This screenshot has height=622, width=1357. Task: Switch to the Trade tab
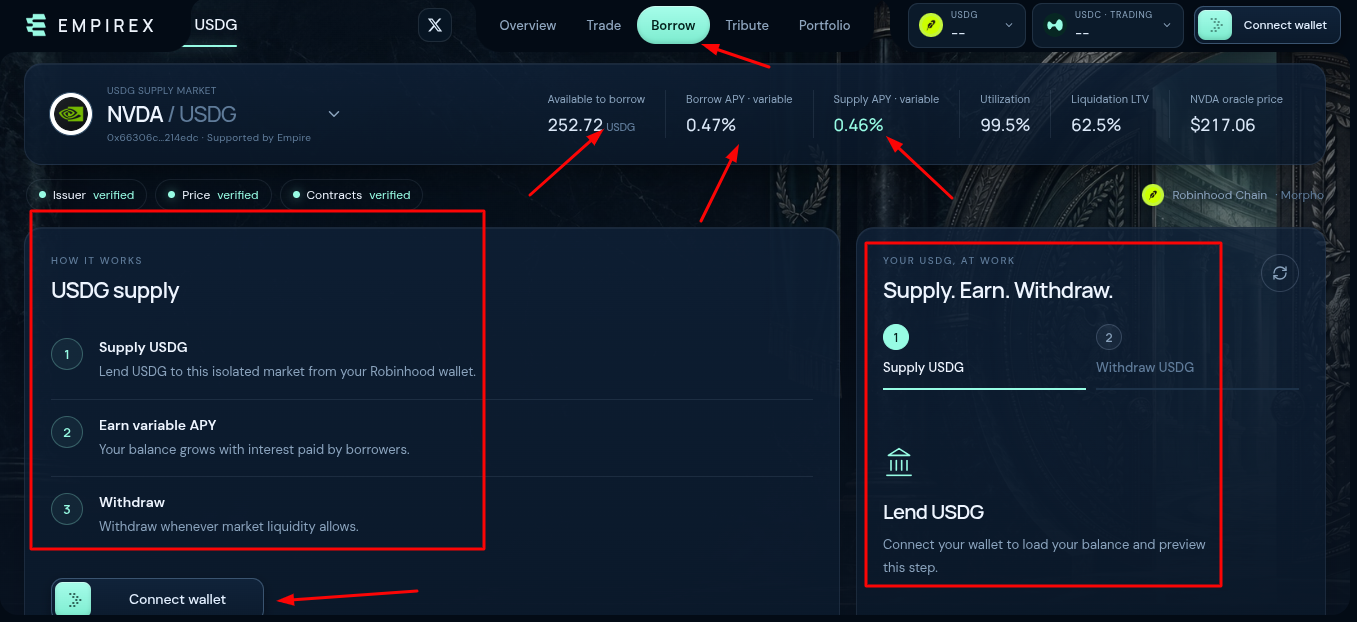click(604, 25)
